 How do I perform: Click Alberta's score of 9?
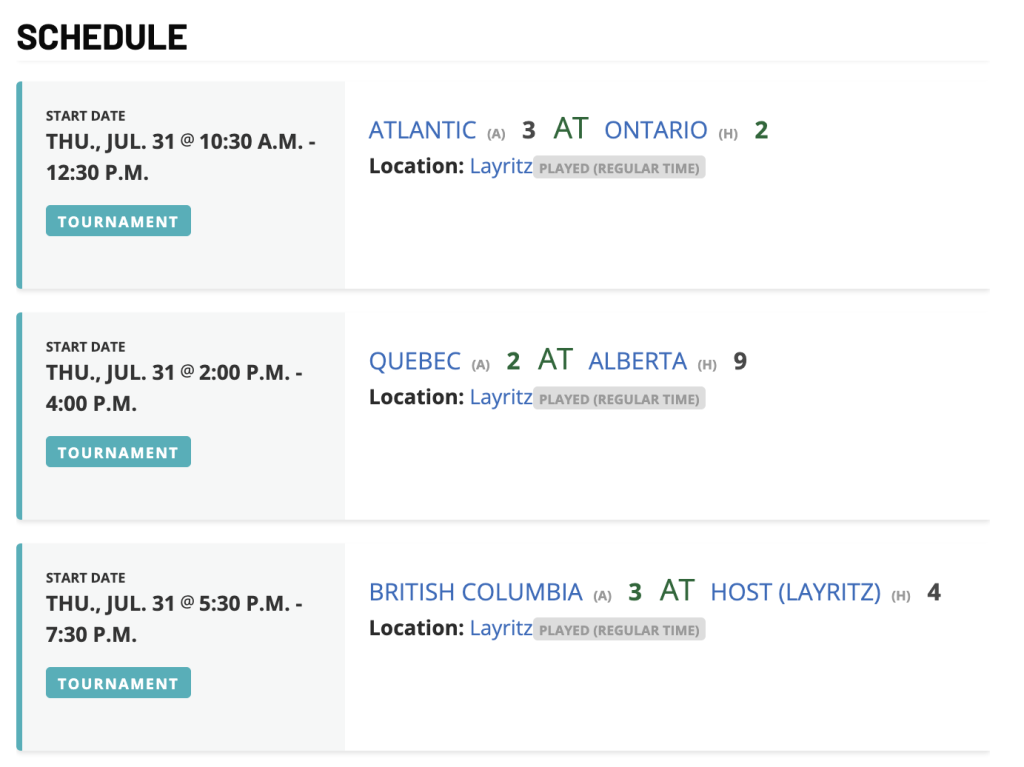click(740, 361)
